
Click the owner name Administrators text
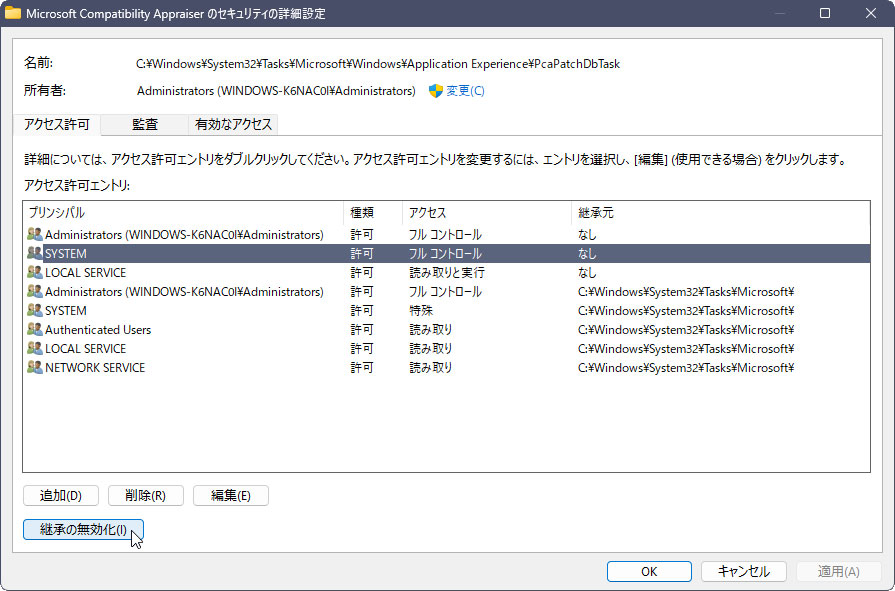point(276,91)
